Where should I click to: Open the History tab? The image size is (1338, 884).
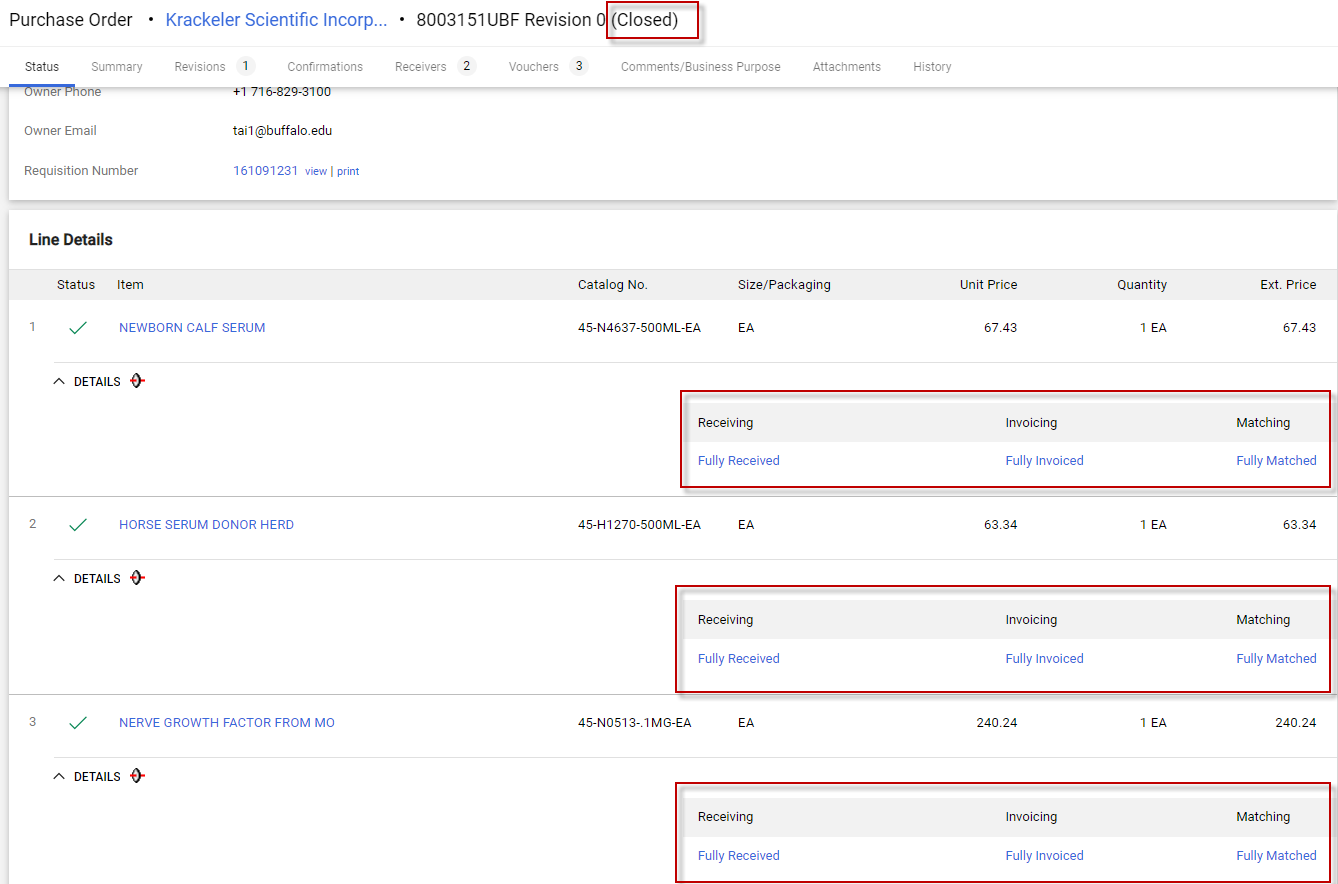point(932,67)
